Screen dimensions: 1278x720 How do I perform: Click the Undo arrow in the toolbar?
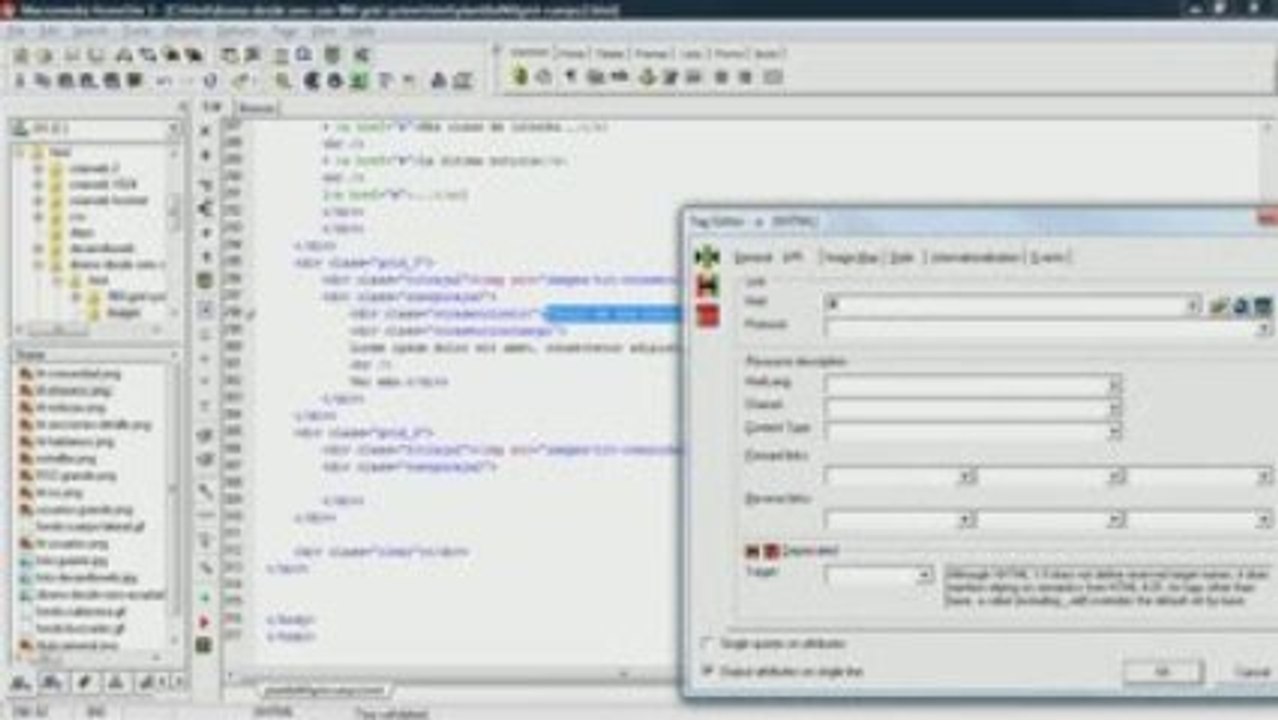pos(162,80)
